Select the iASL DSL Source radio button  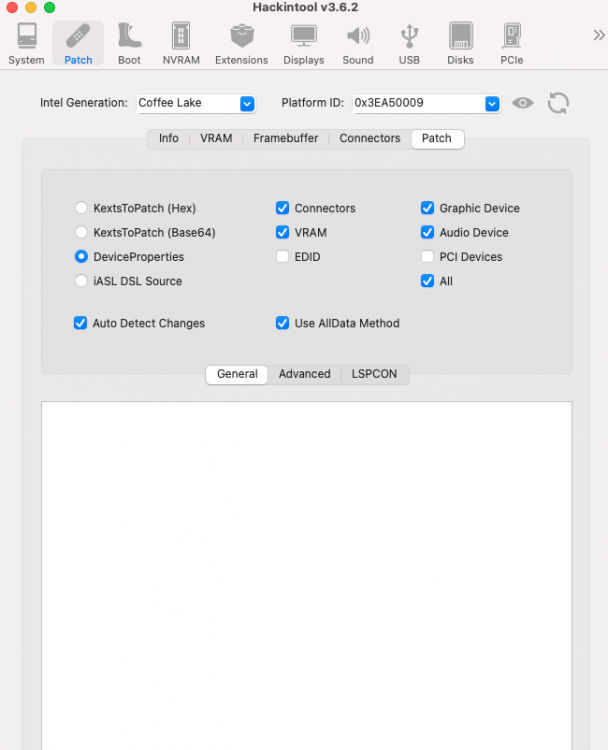(x=81, y=280)
